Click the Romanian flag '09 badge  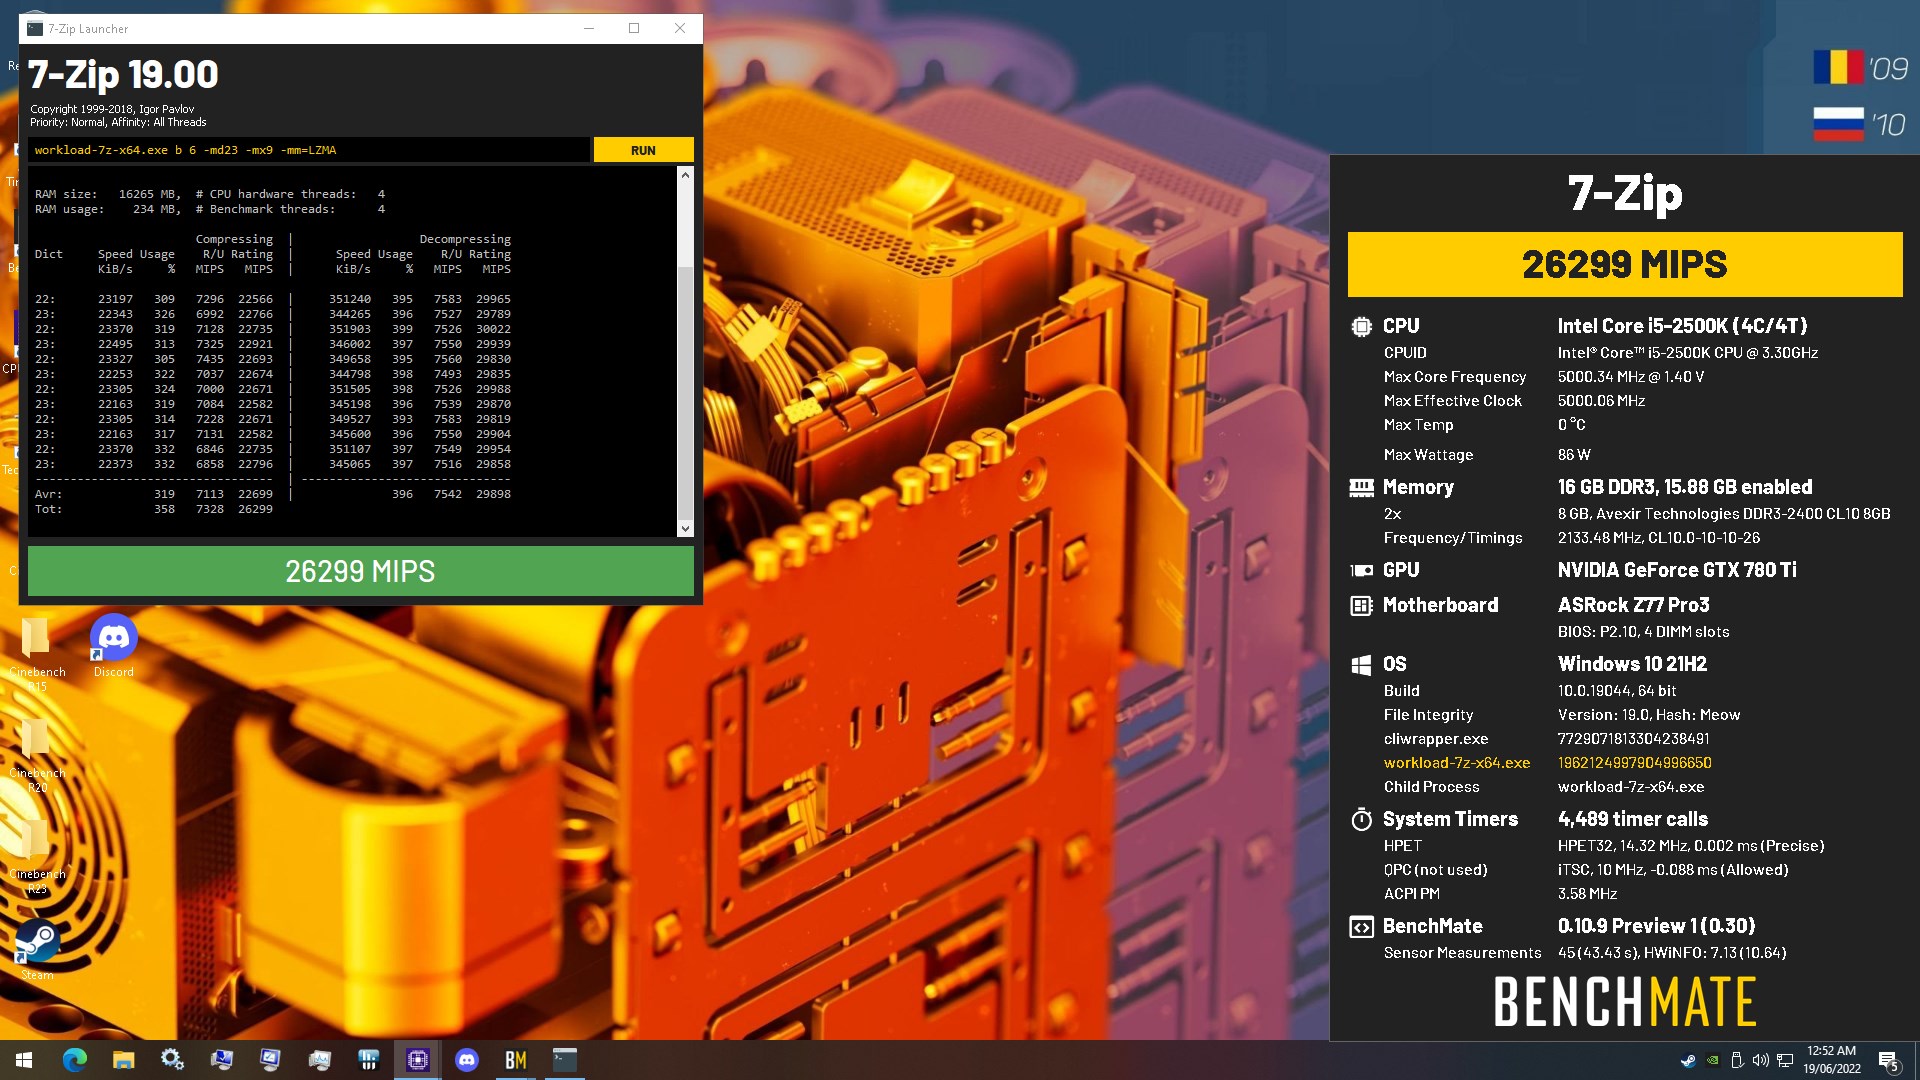coord(1861,68)
